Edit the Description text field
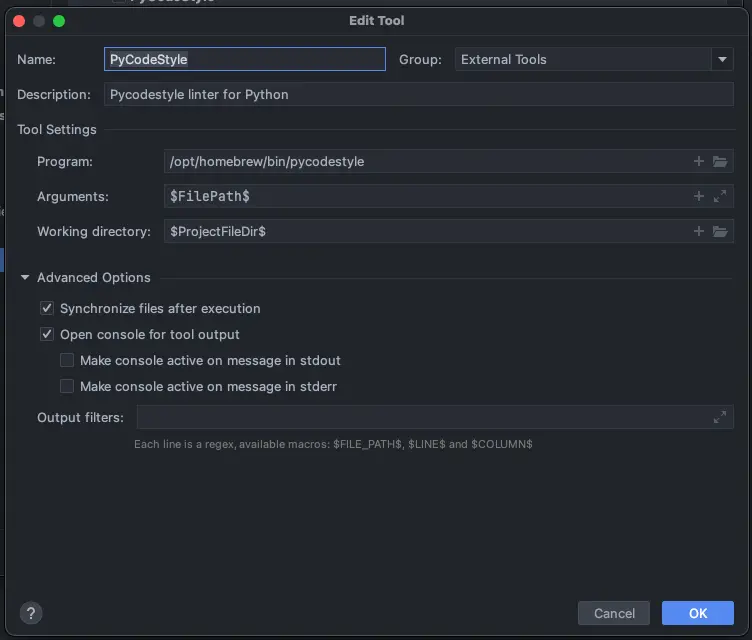This screenshot has height=640, width=752. [x=418, y=94]
